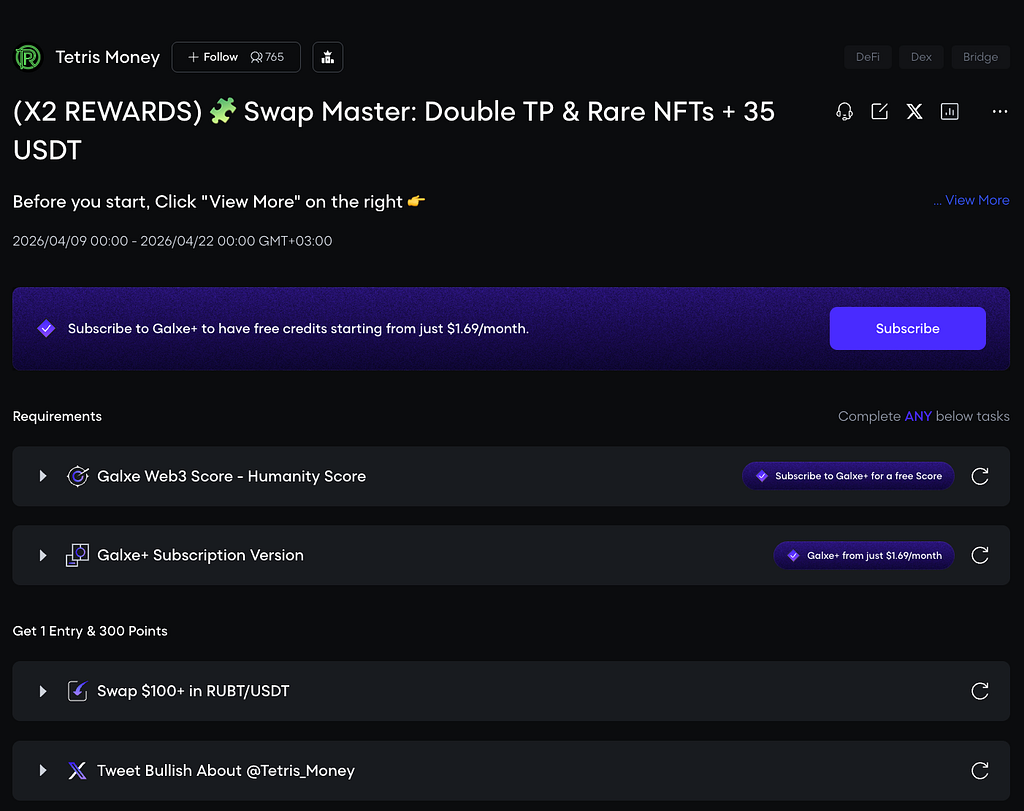Click the X logo beside Tweet Bullish
1024x811 pixels.
point(77,771)
